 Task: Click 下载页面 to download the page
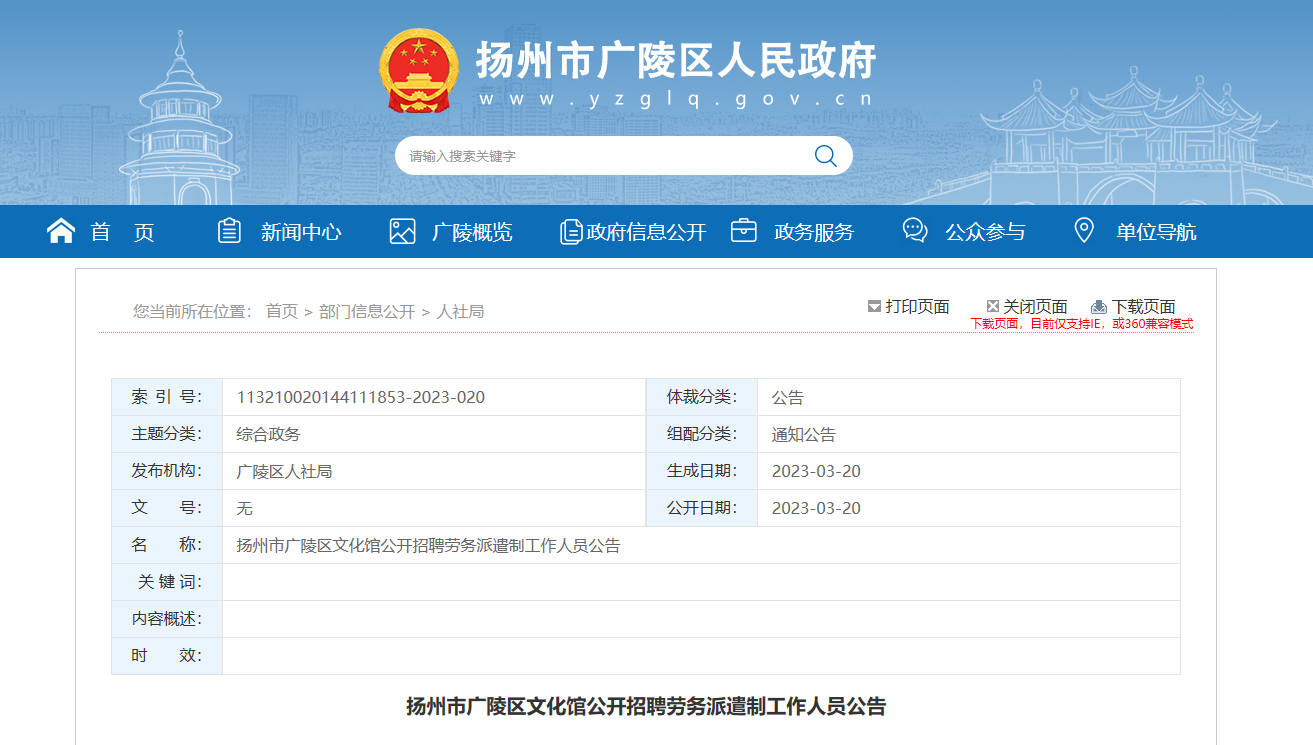point(1143,306)
